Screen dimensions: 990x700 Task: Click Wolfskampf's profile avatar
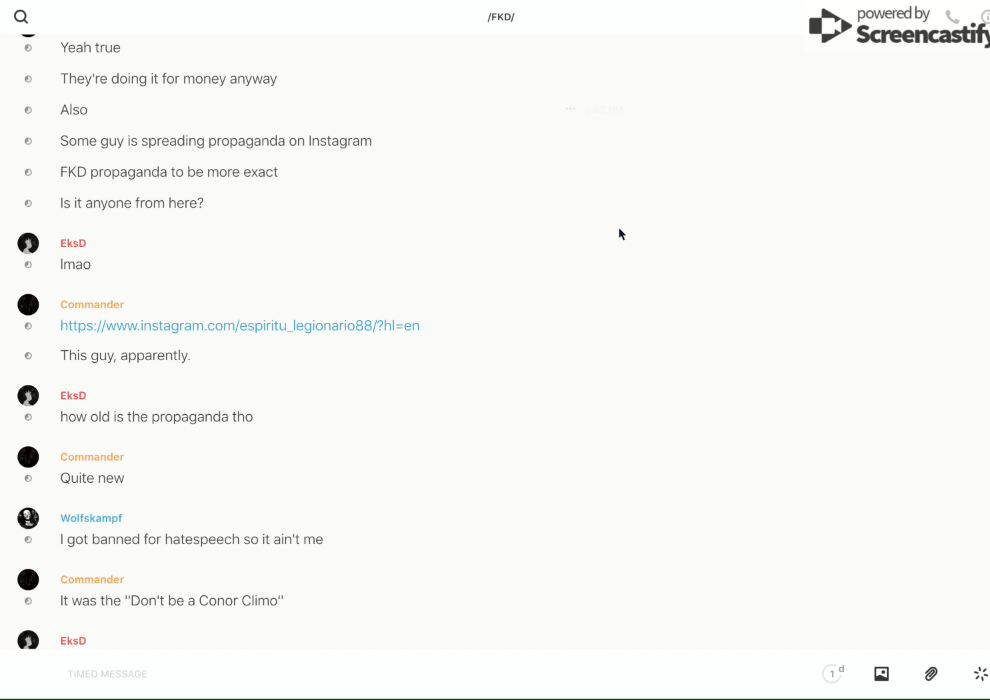coord(28,518)
